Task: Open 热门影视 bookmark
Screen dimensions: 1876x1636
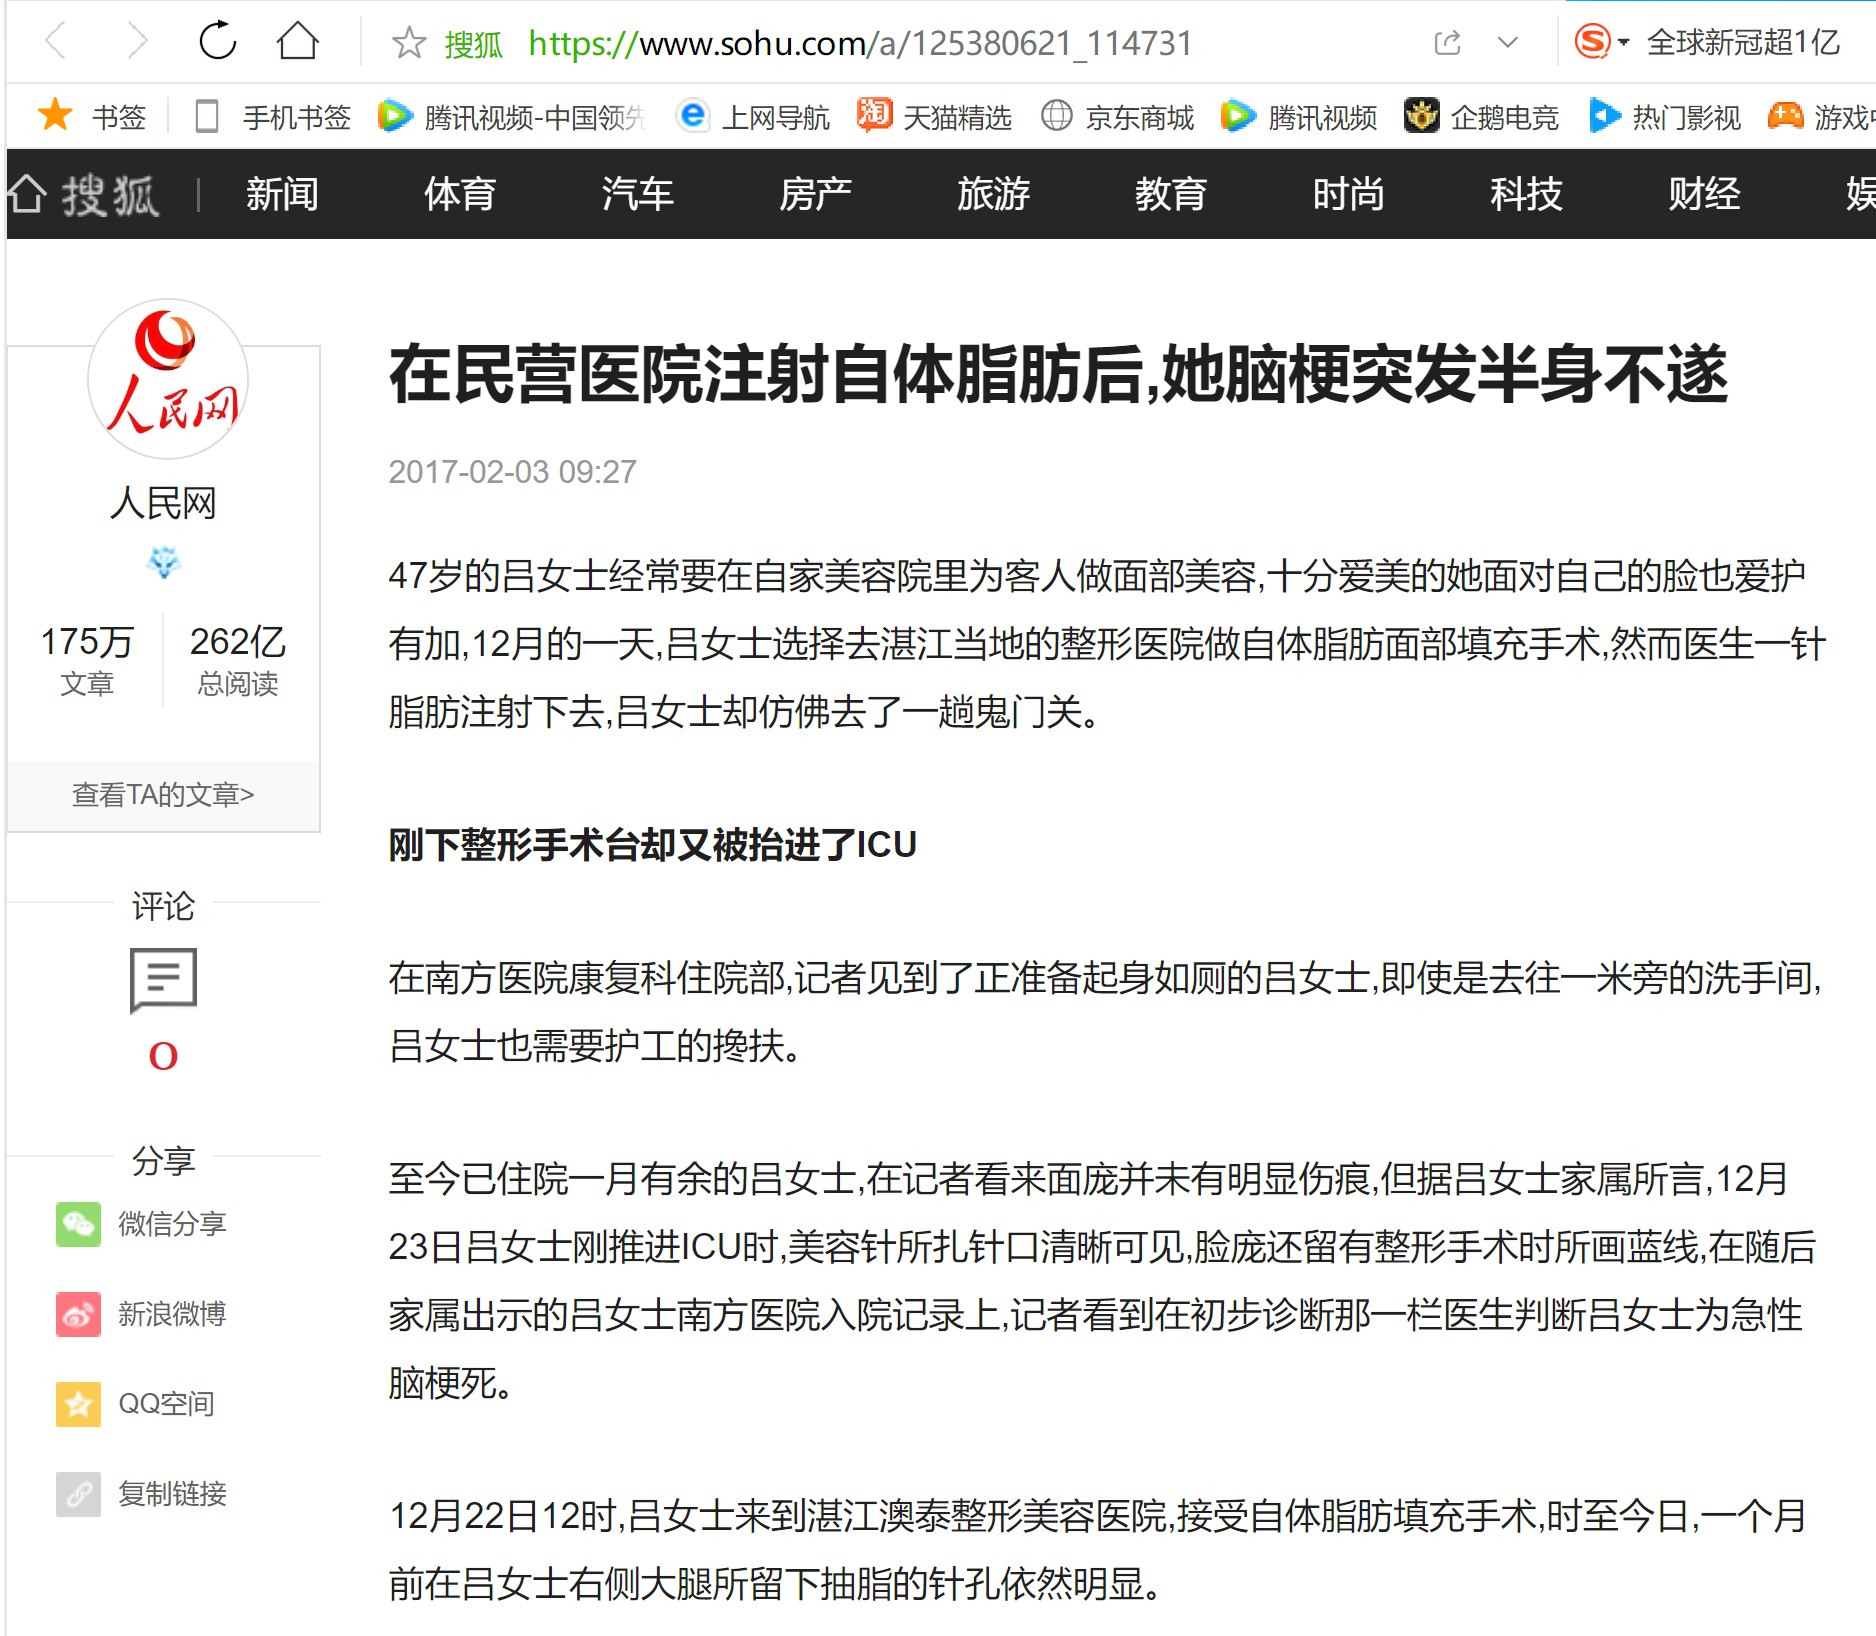Action: tap(1665, 117)
